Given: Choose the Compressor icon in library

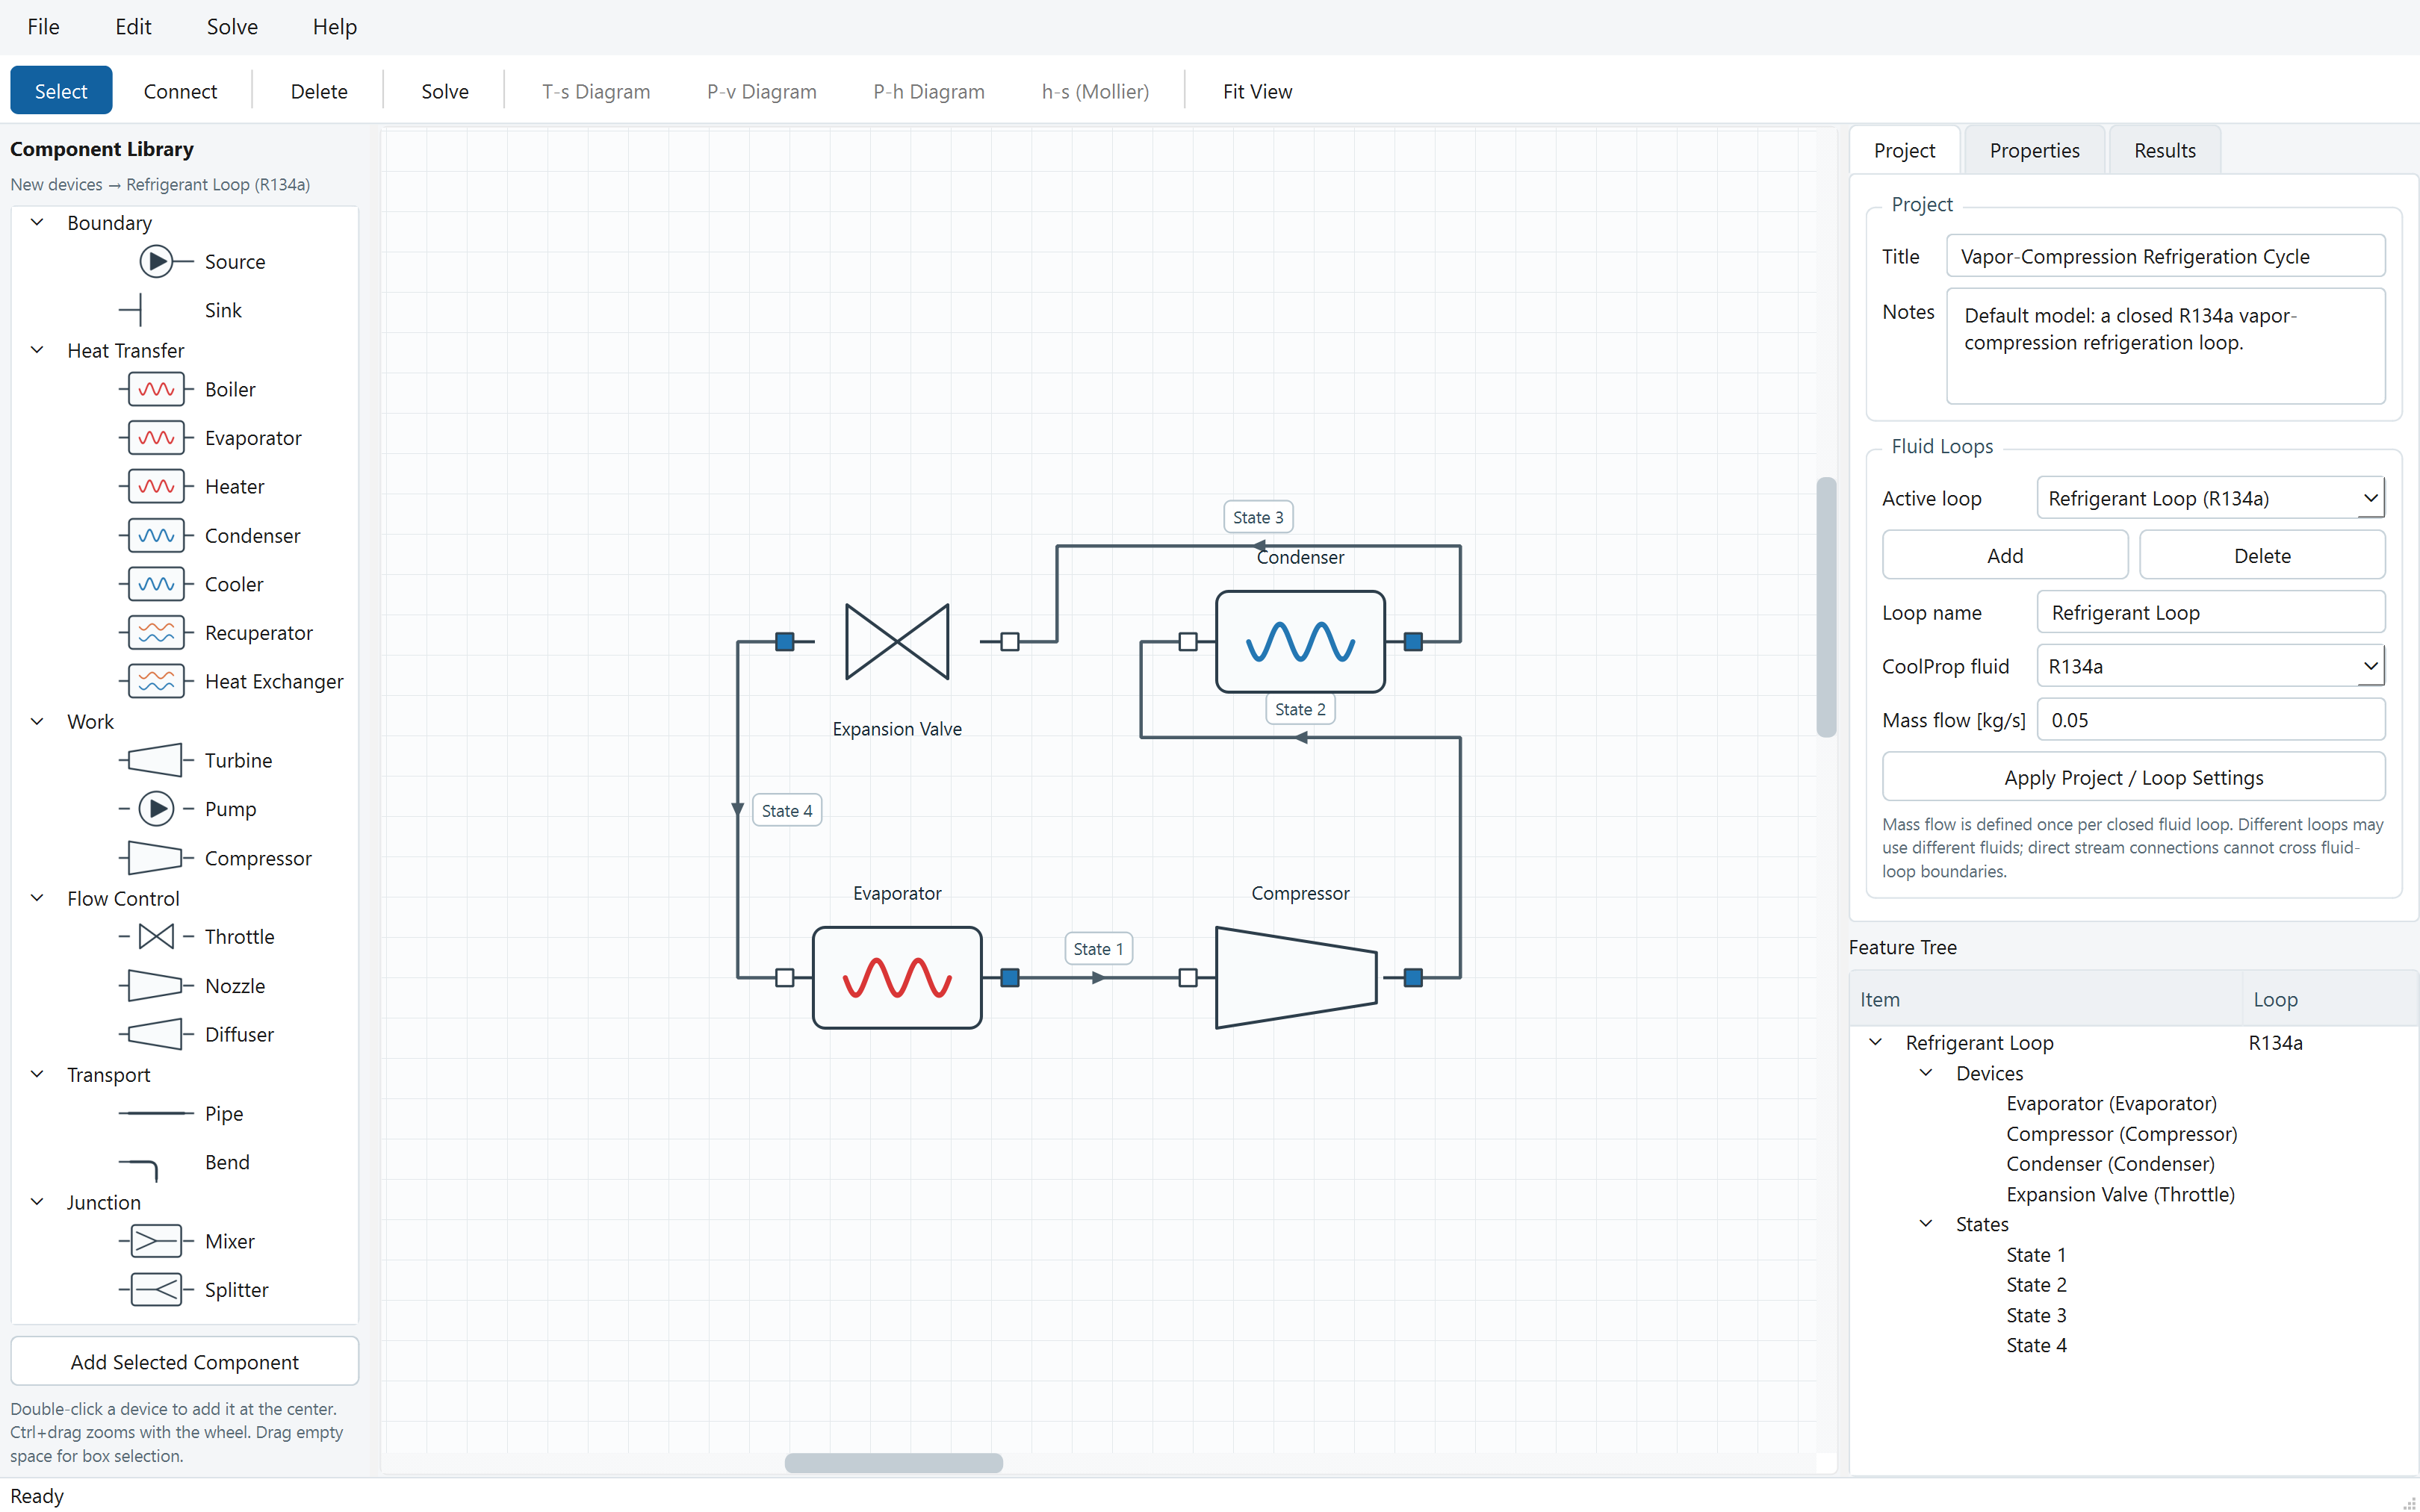Looking at the screenshot, I should [x=156, y=858].
